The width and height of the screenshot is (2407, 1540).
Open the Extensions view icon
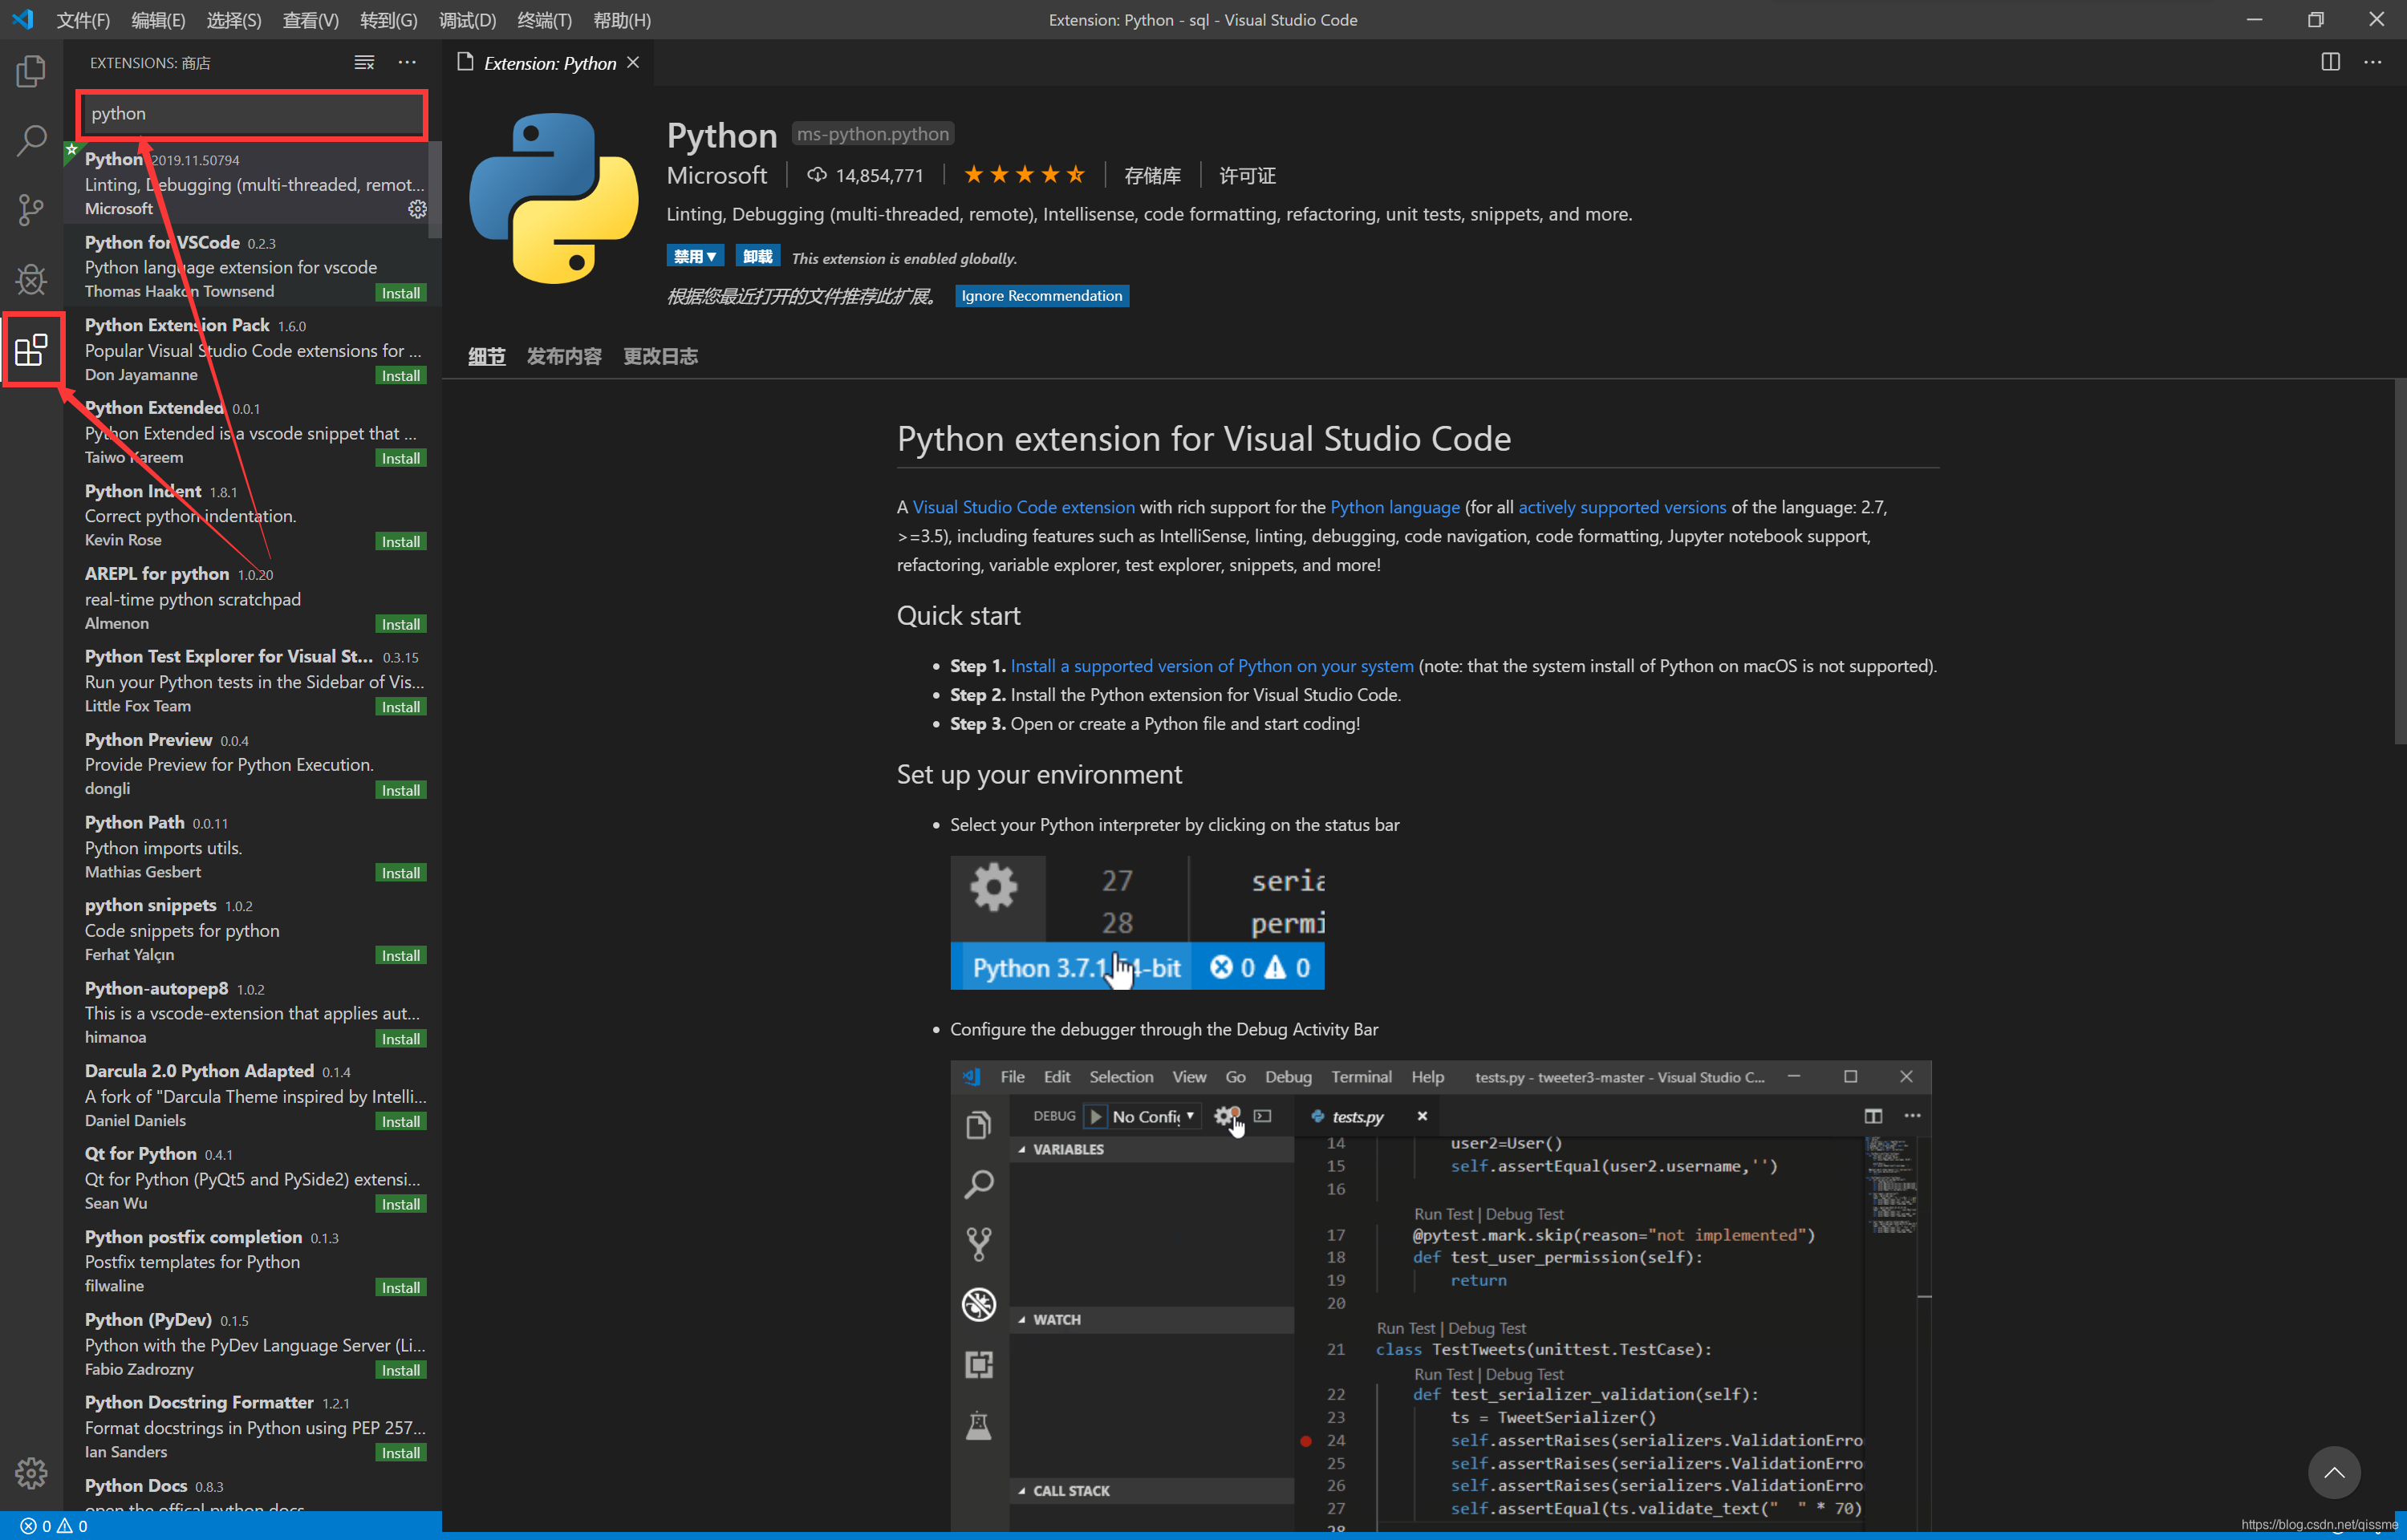pyautogui.click(x=31, y=349)
